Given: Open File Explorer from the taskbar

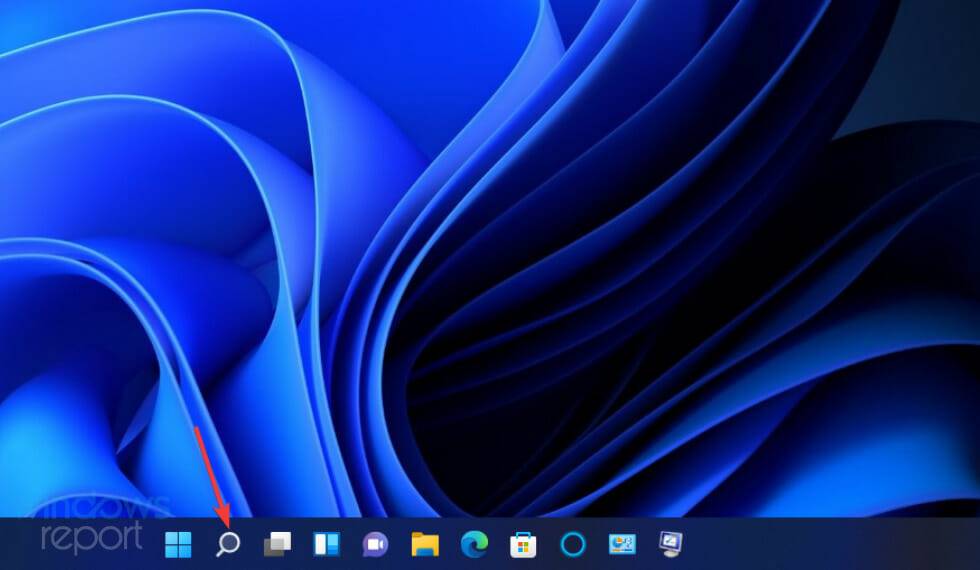Looking at the screenshot, I should (x=425, y=544).
